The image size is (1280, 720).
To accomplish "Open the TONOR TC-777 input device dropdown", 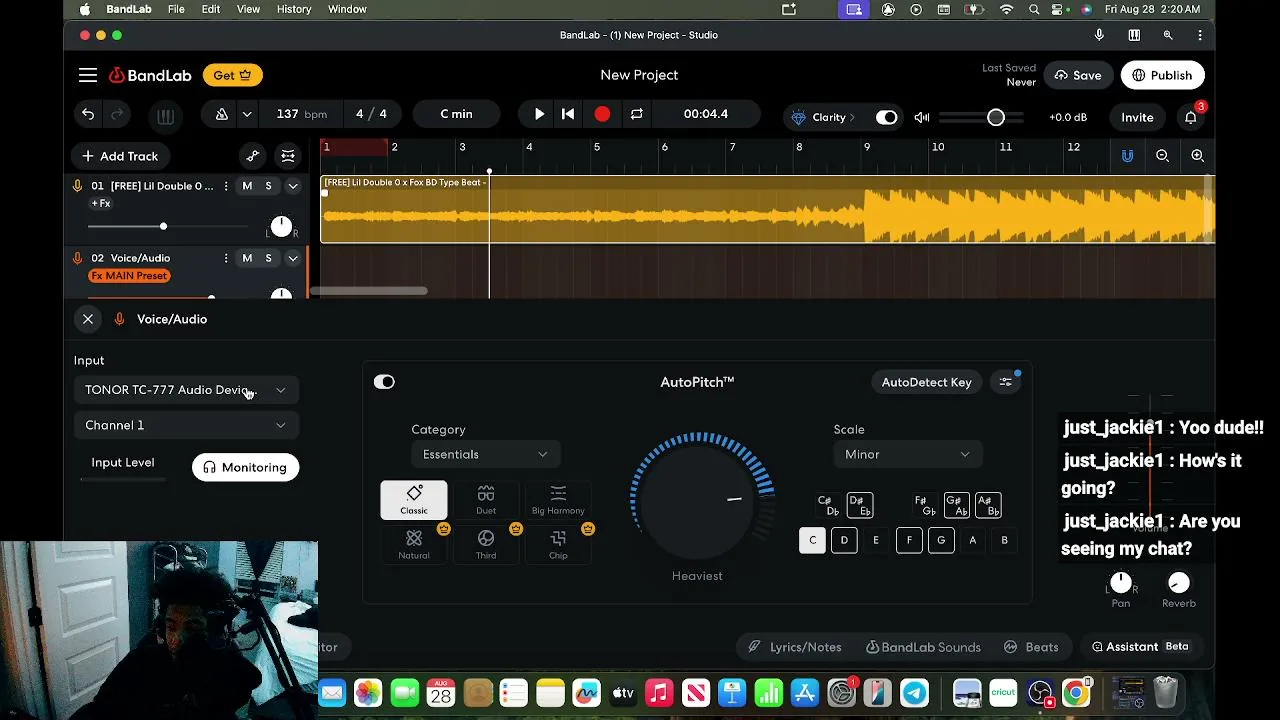I will [186, 390].
